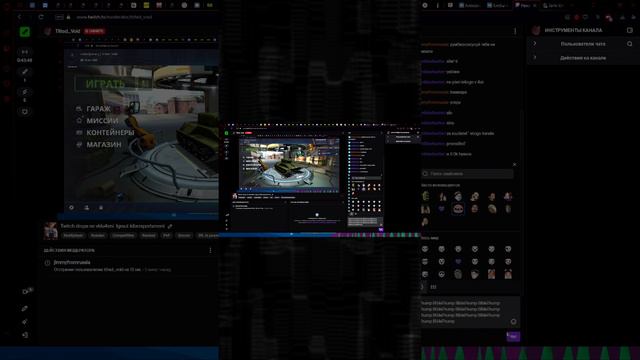Click the pencil icon near the rail bottom

pyautogui.click(x=25, y=308)
